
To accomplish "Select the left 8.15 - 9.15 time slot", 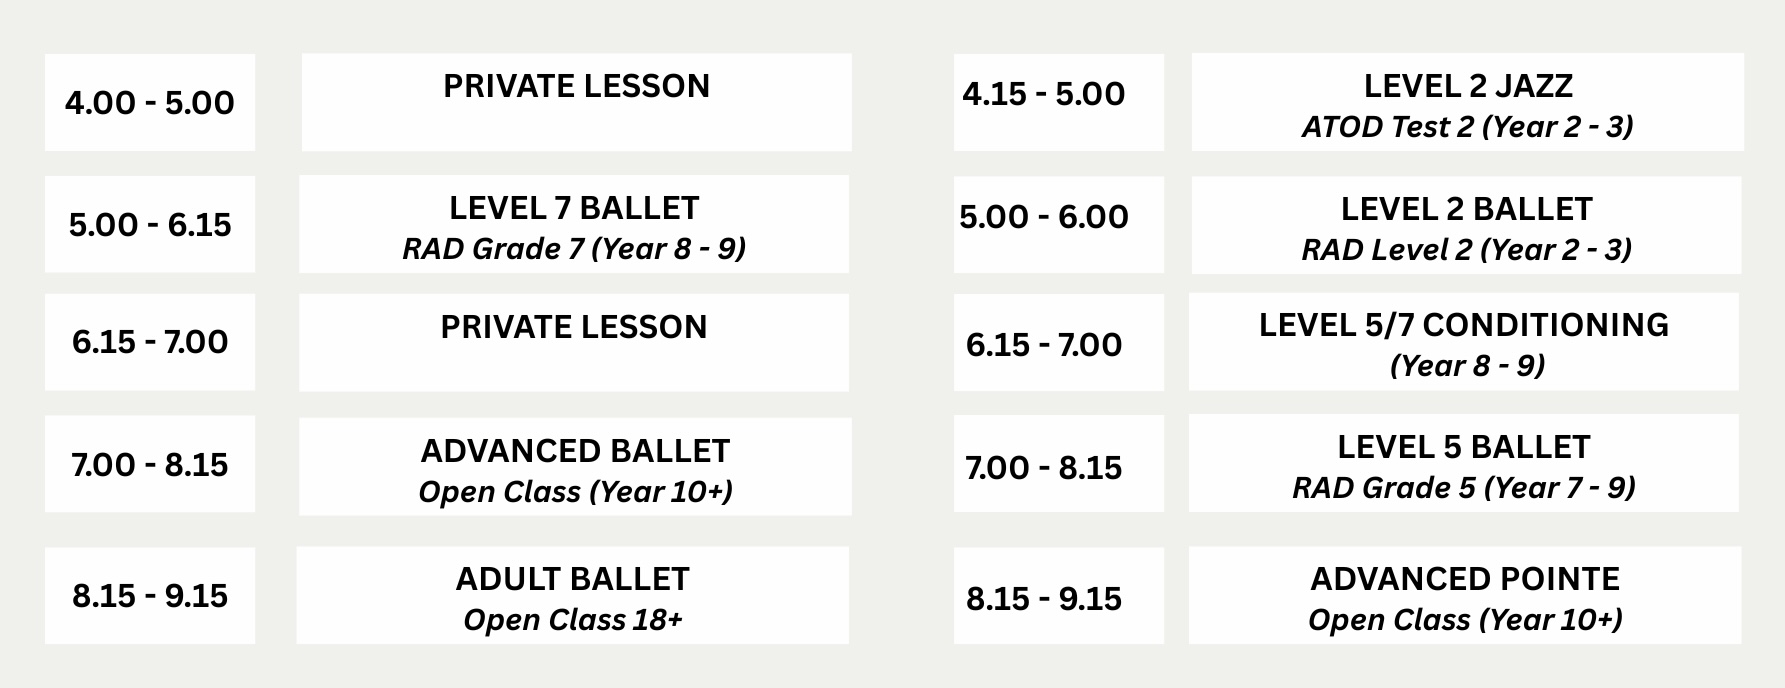I will (x=150, y=596).
